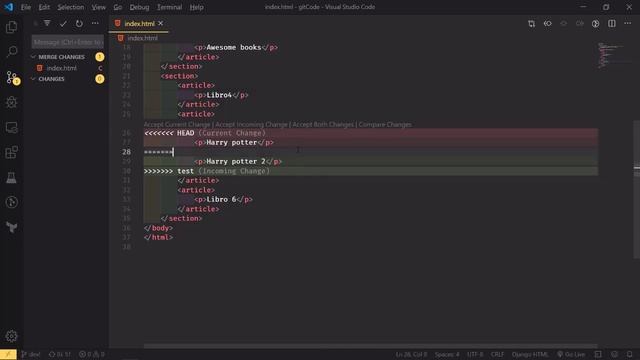Focus the commit message input field

pyautogui.click(x=68, y=42)
